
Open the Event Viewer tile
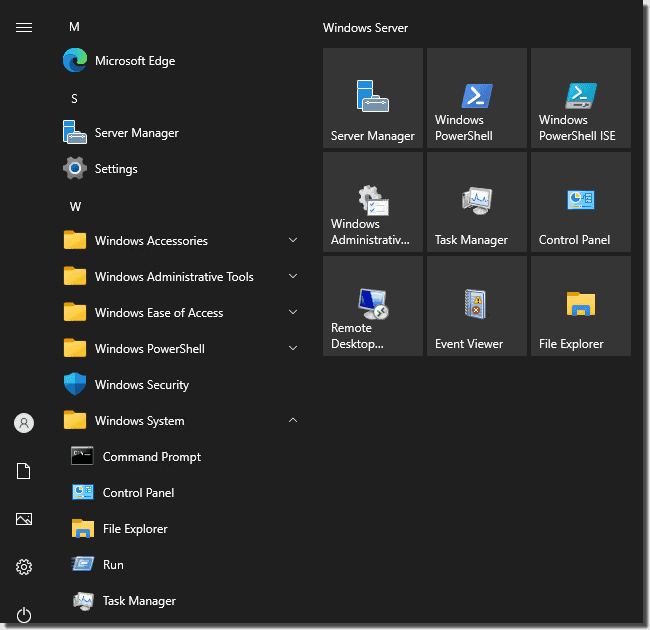point(477,306)
